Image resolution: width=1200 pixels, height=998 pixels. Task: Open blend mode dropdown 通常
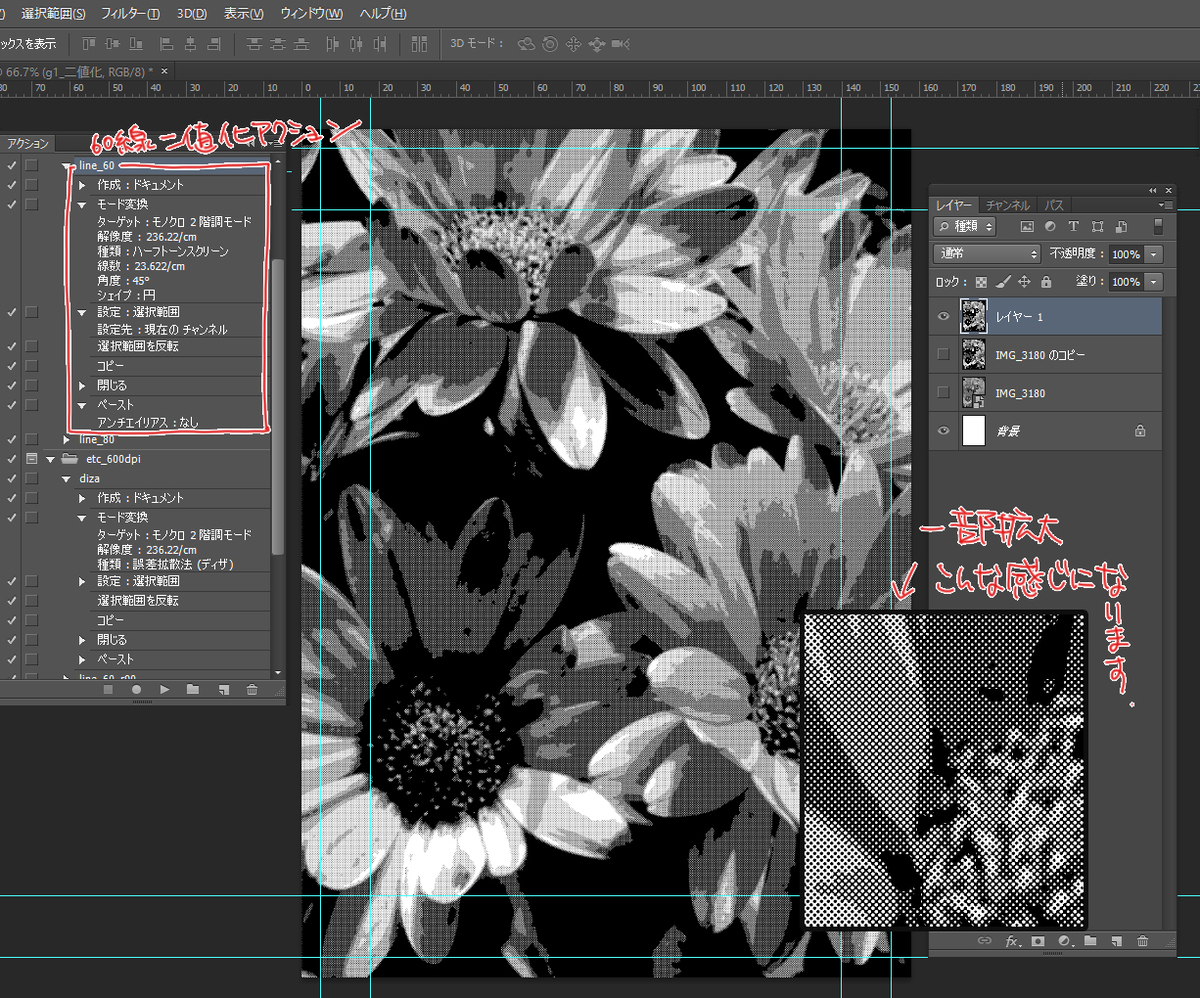tap(987, 254)
